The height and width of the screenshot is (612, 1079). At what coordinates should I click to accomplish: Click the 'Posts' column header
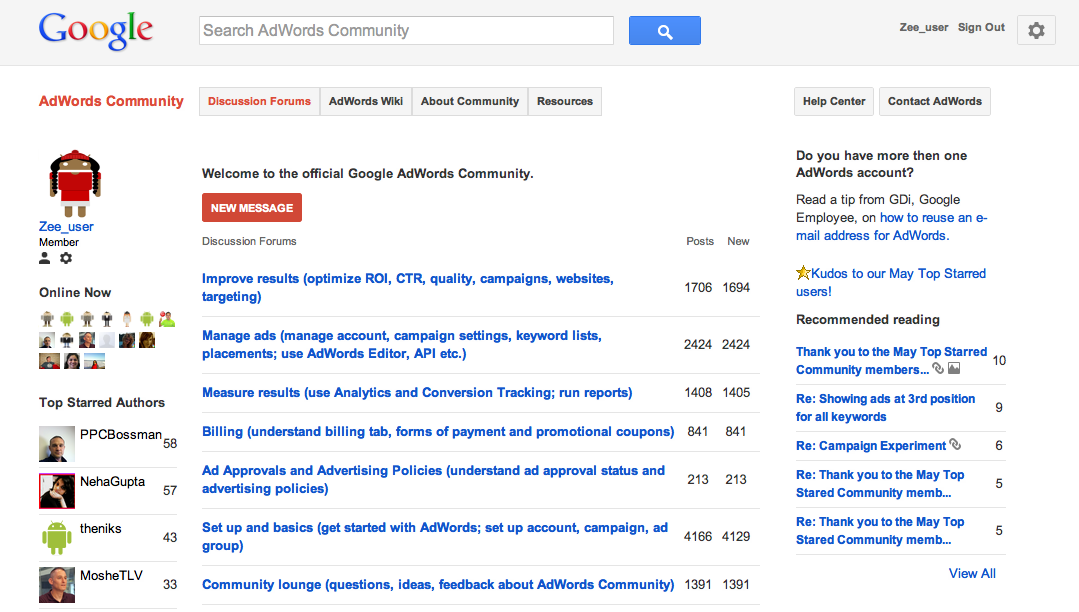pos(700,242)
